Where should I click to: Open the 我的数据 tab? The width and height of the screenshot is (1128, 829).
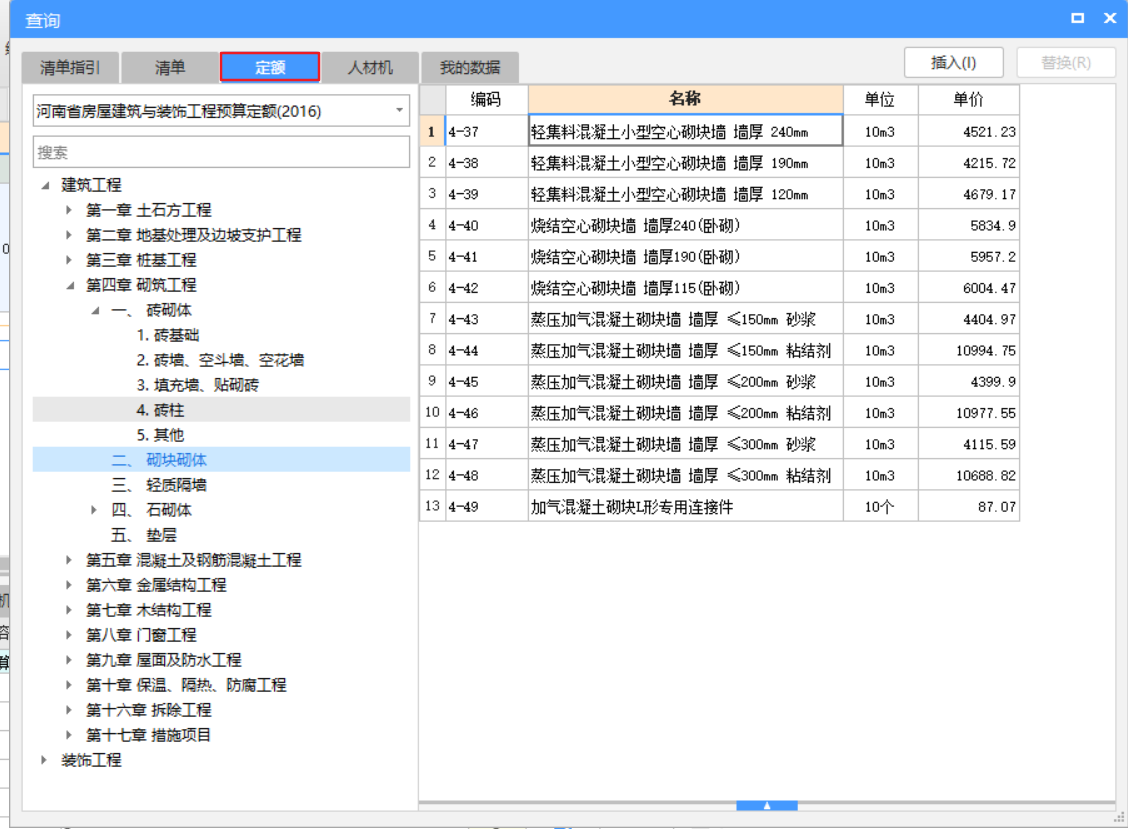(x=470, y=68)
